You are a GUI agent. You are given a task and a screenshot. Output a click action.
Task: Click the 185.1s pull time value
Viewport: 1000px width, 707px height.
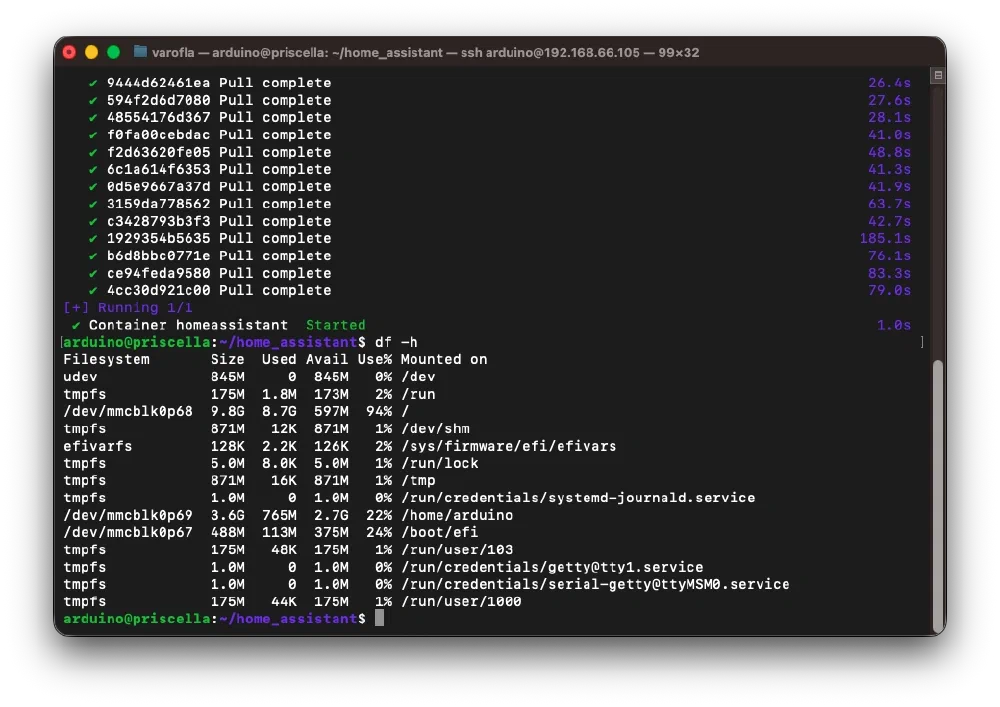coord(885,238)
